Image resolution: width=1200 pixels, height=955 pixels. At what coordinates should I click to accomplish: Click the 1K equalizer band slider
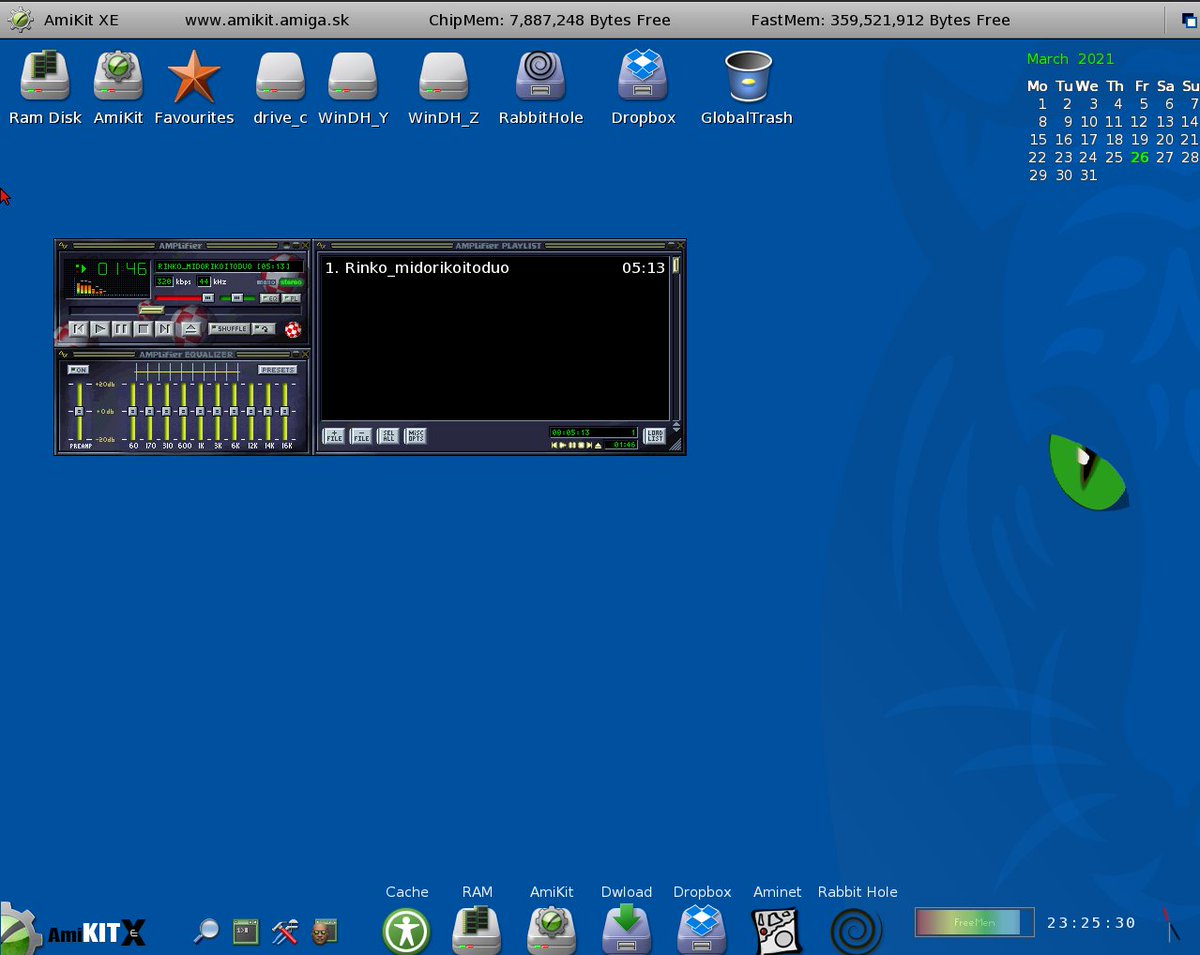tap(200, 412)
